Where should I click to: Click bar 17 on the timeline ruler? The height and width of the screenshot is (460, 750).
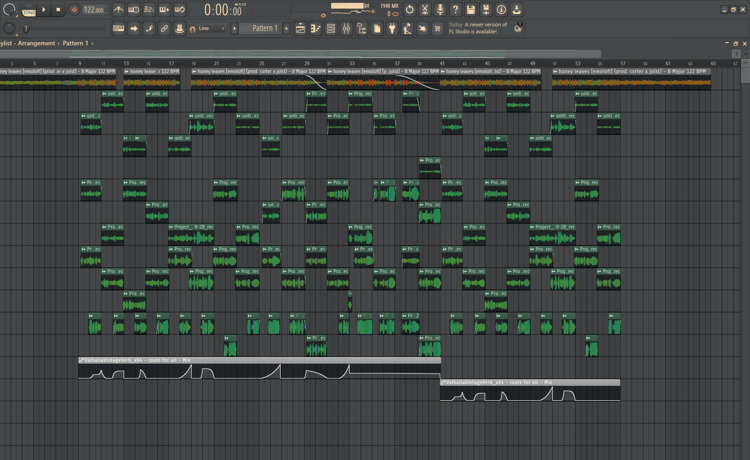[171, 63]
